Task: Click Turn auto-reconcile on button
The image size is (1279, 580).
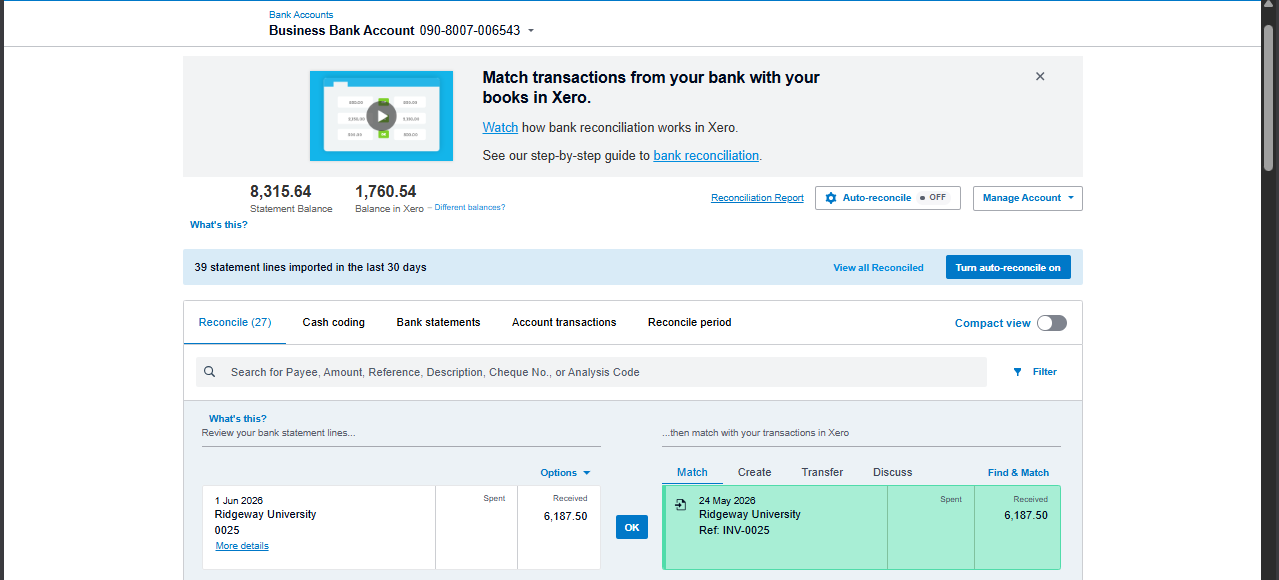Action: pyautogui.click(x=1008, y=268)
